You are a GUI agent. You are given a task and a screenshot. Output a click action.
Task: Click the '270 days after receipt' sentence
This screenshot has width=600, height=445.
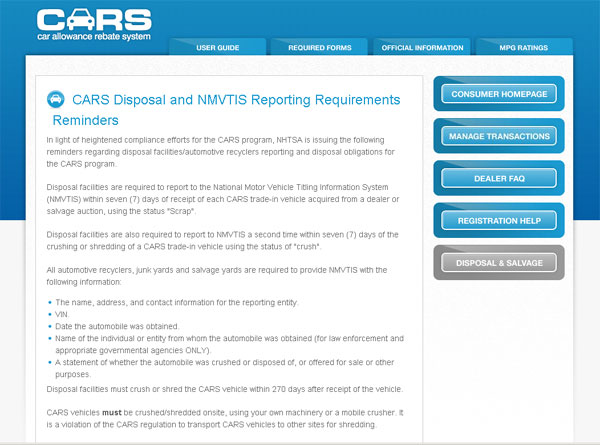pyautogui.click(x=225, y=389)
